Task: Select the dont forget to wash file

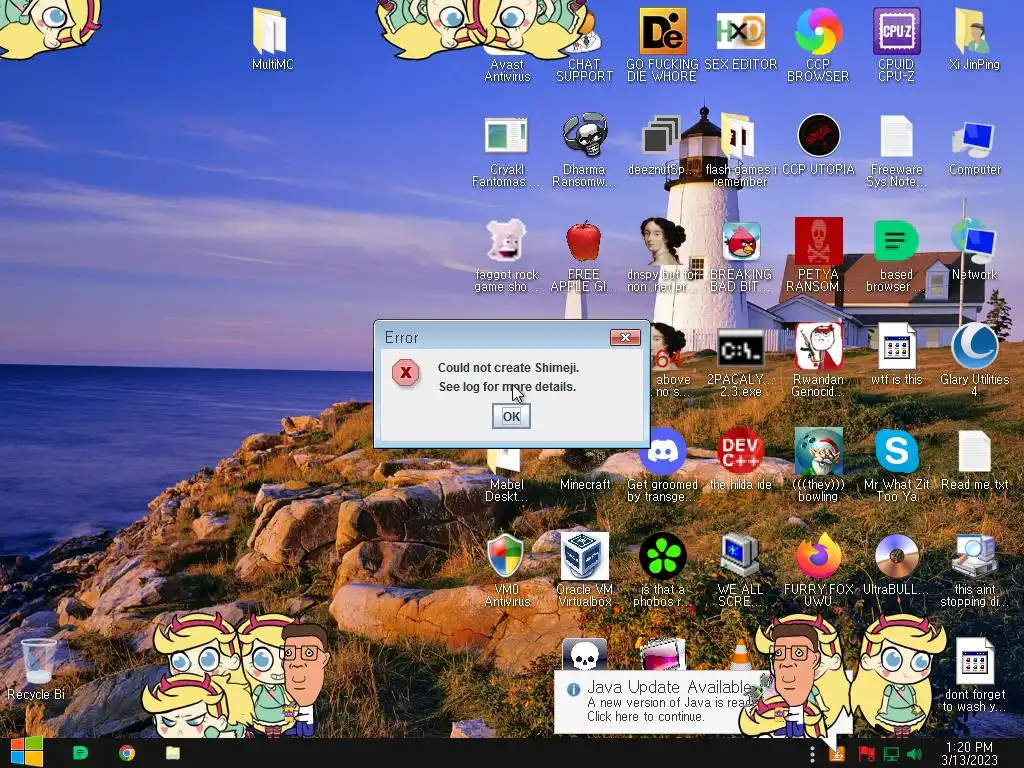Action: (974, 662)
